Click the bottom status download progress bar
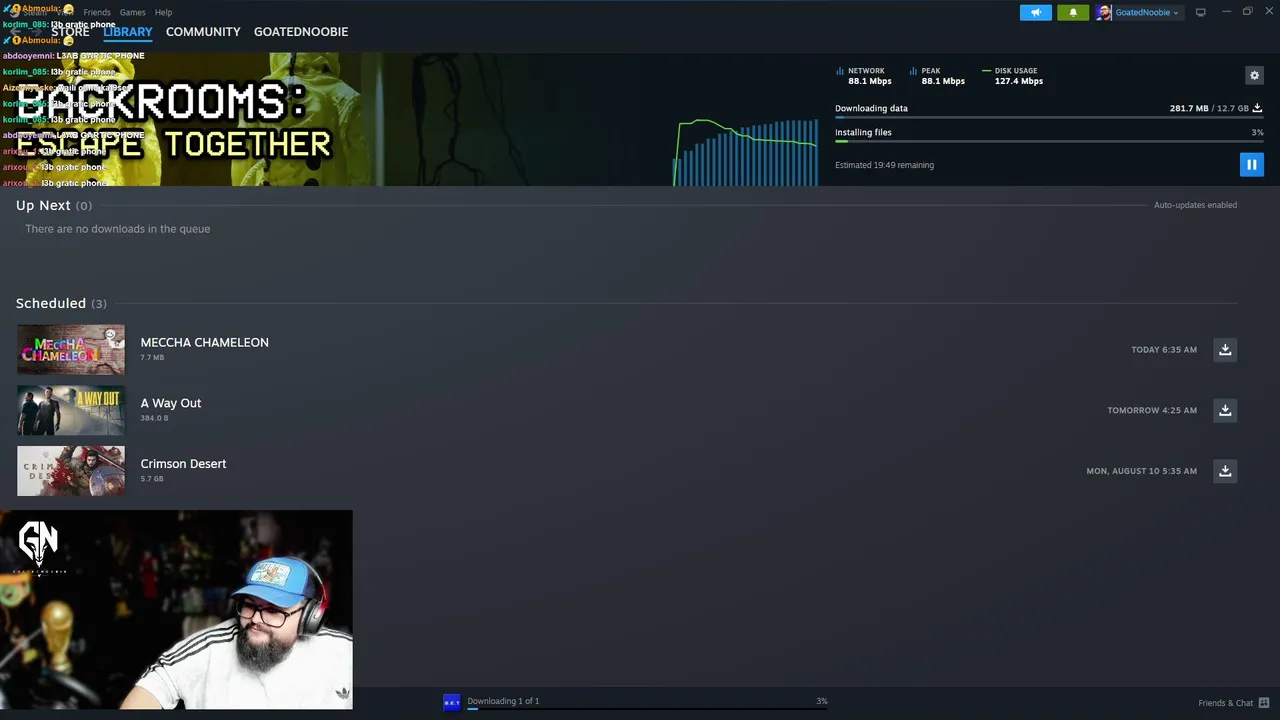This screenshot has height=720, width=1280. pyautogui.click(x=647, y=708)
